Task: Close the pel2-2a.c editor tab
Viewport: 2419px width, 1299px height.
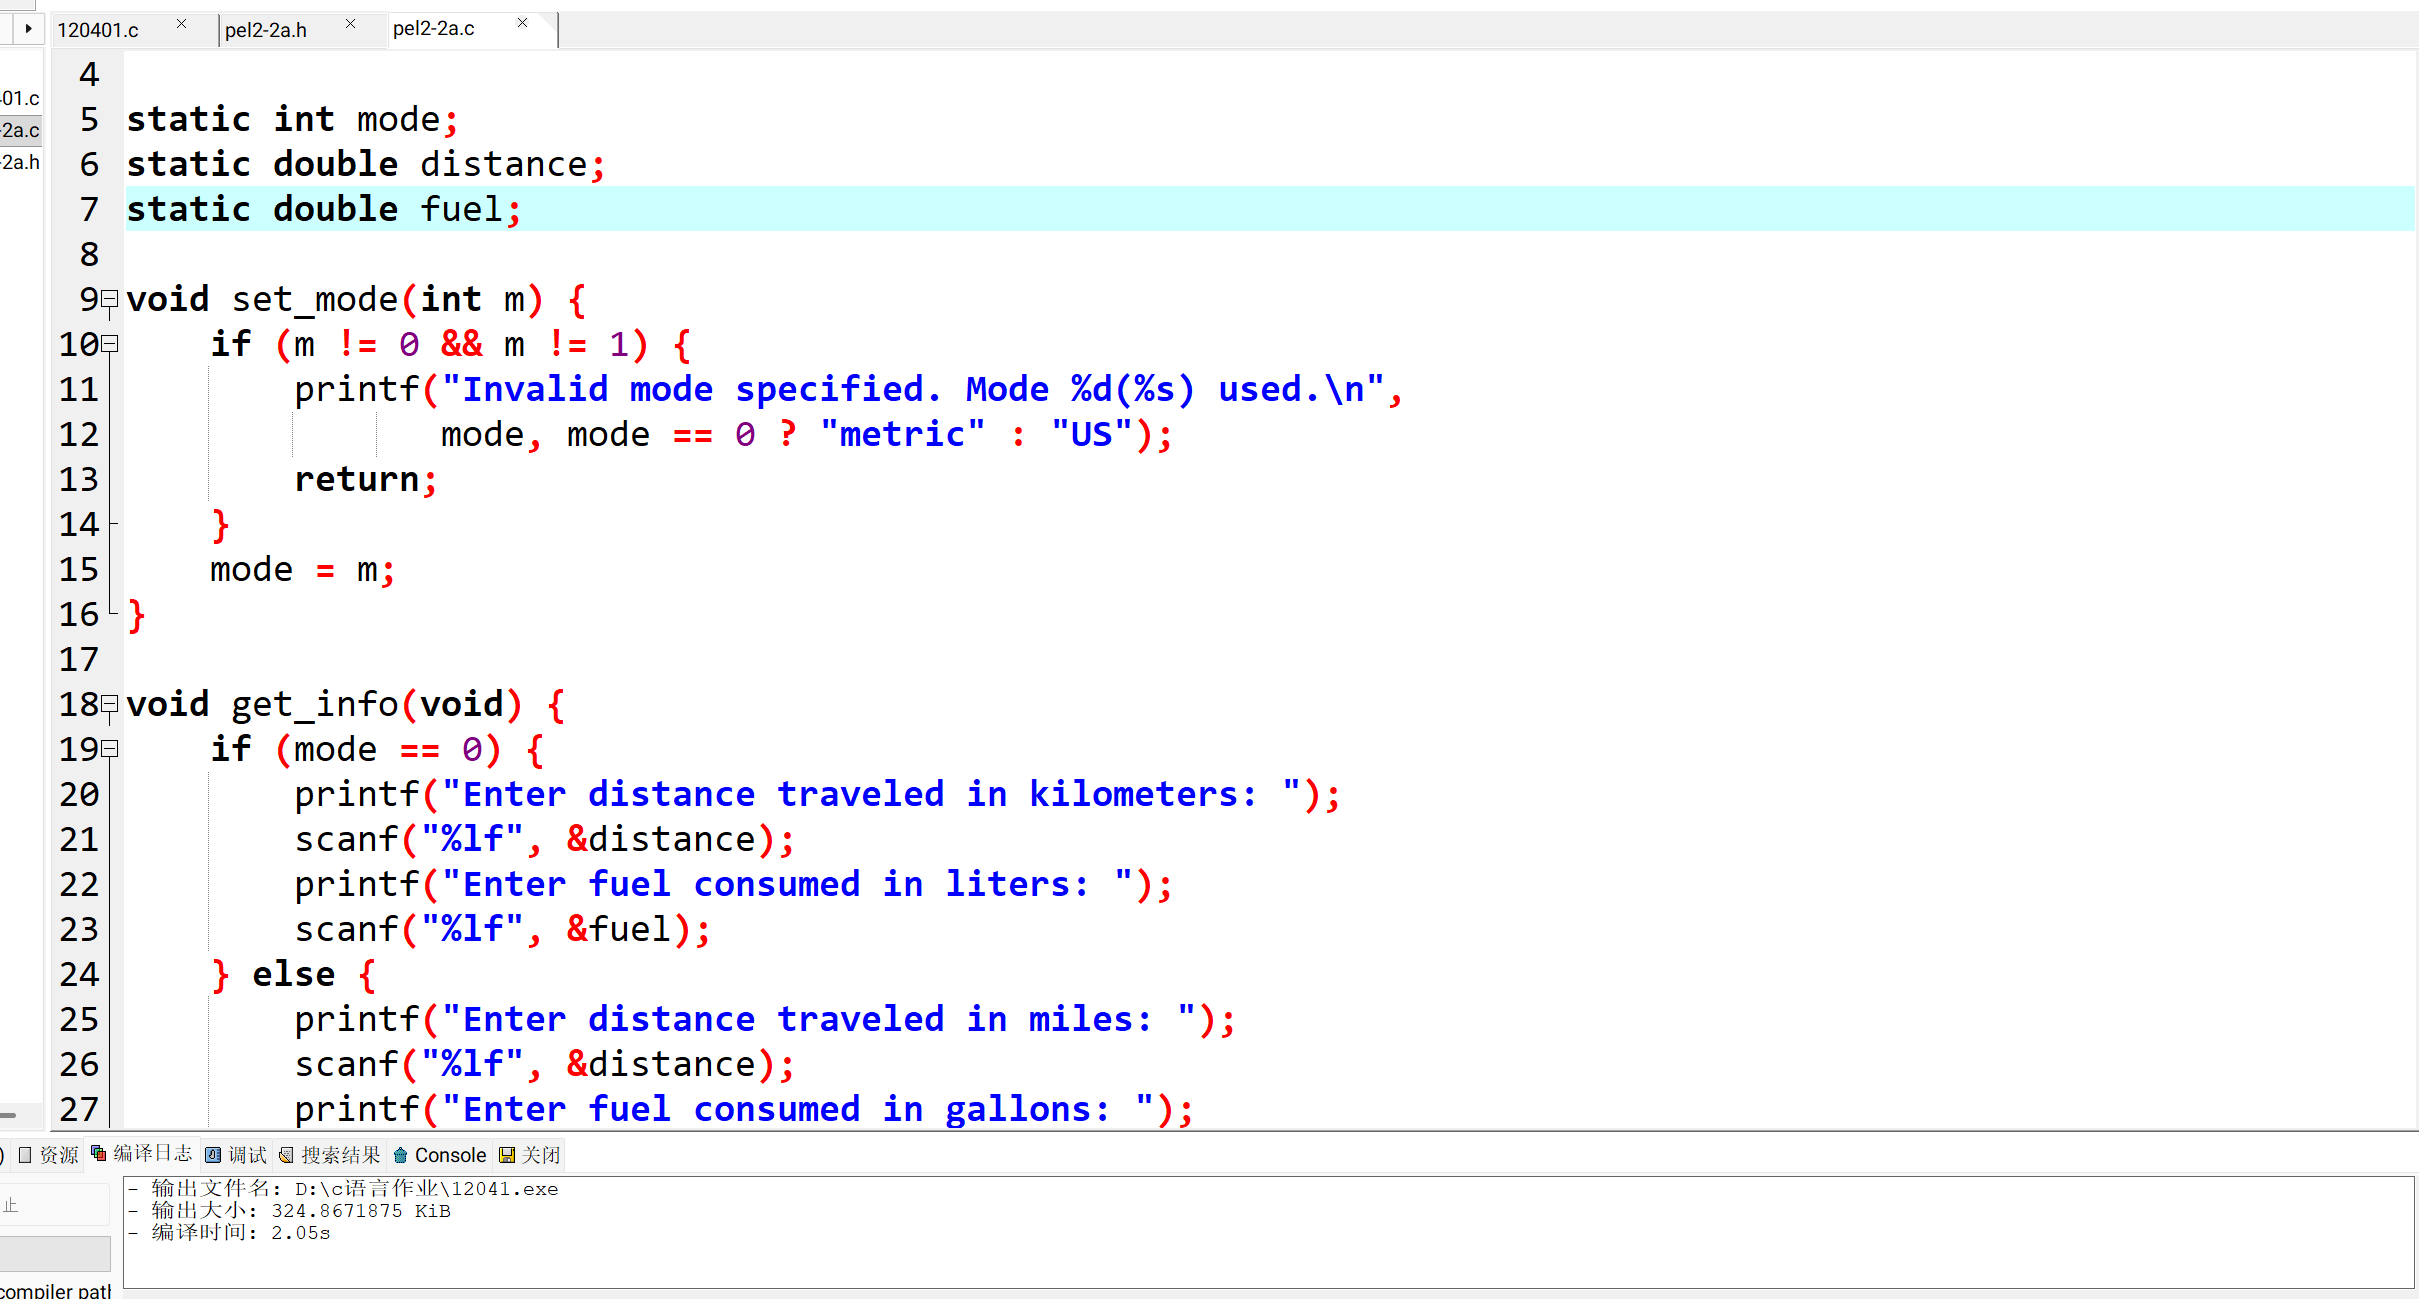Action: coord(522,23)
